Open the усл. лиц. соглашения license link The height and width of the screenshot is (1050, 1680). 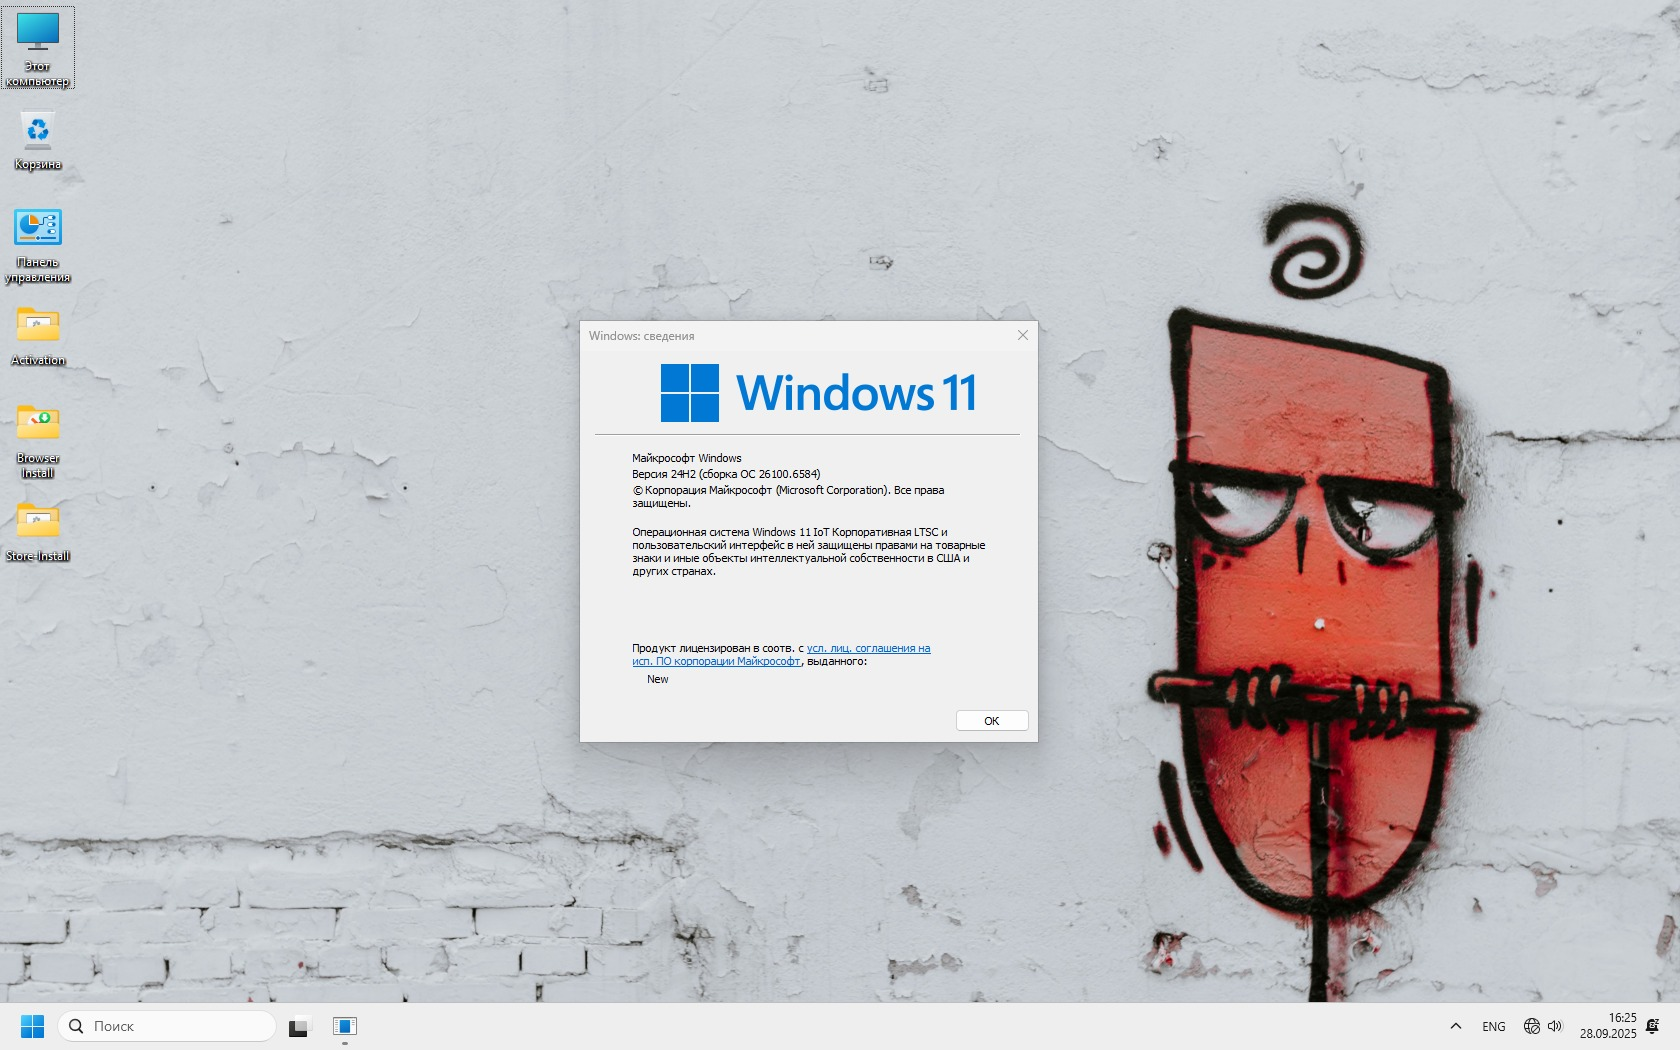(x=868, y=648)
